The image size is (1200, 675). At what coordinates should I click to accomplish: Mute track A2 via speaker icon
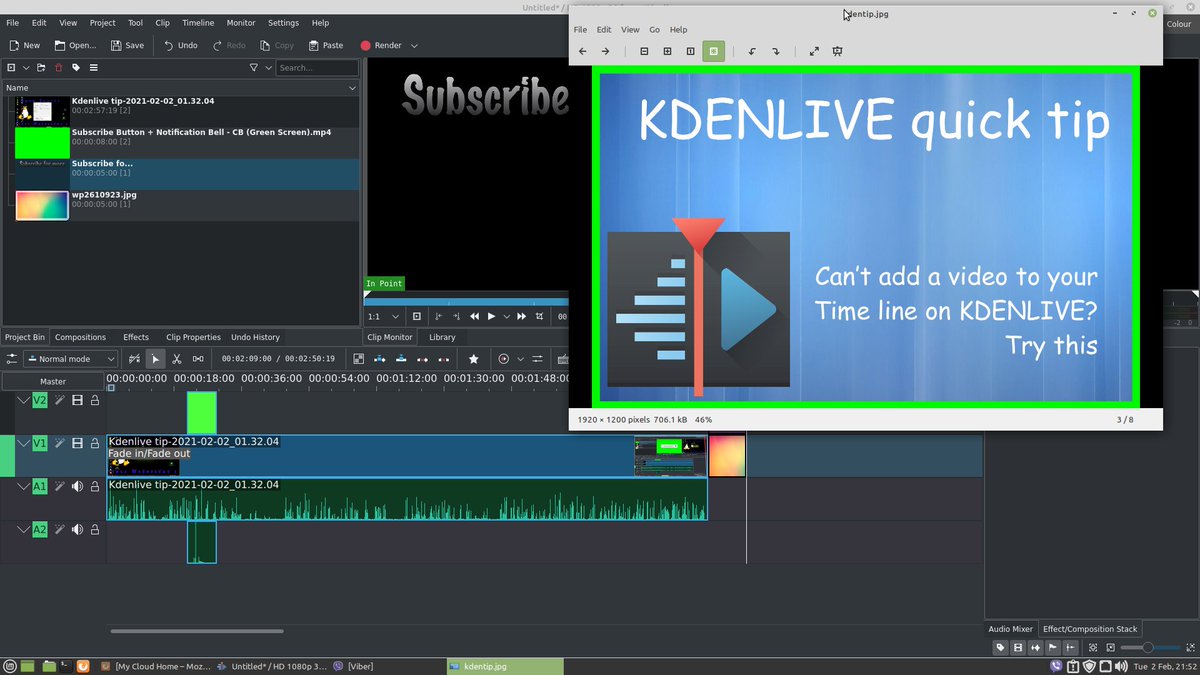coord(77,529)
